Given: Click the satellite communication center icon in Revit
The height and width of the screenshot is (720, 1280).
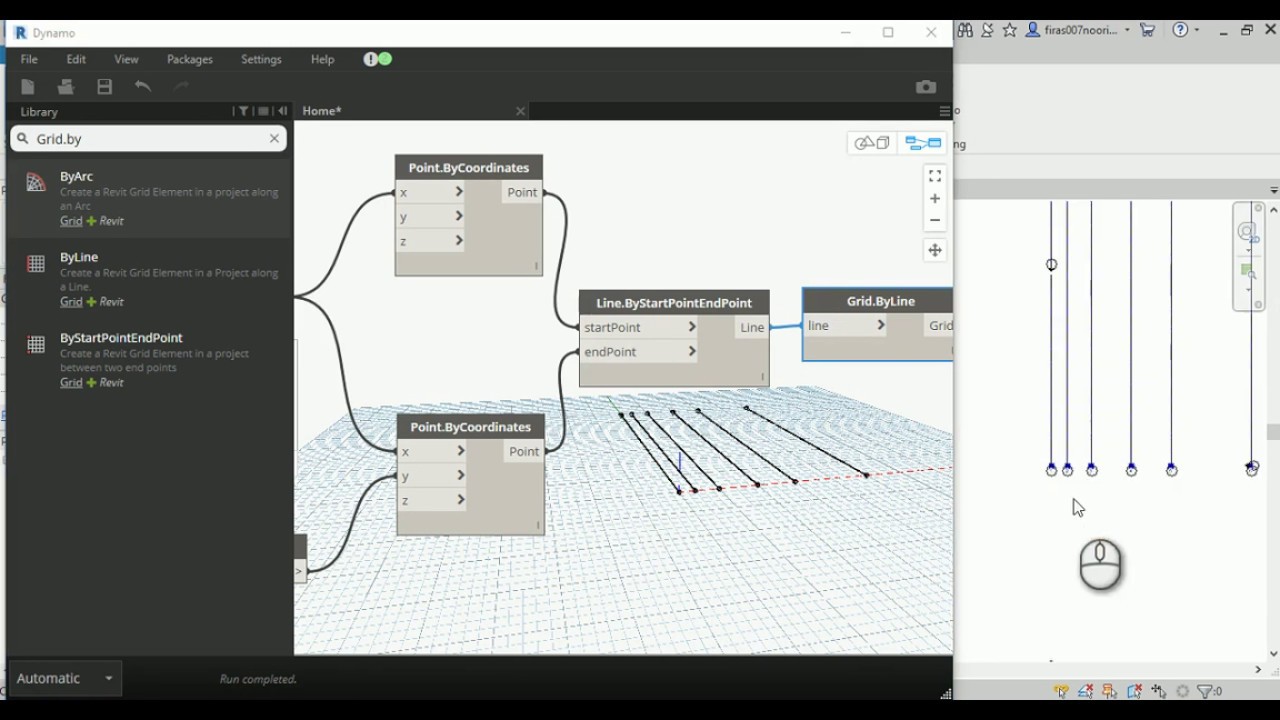Looking at the screenshot, I should pyautogui.click(x=987, y=30).
